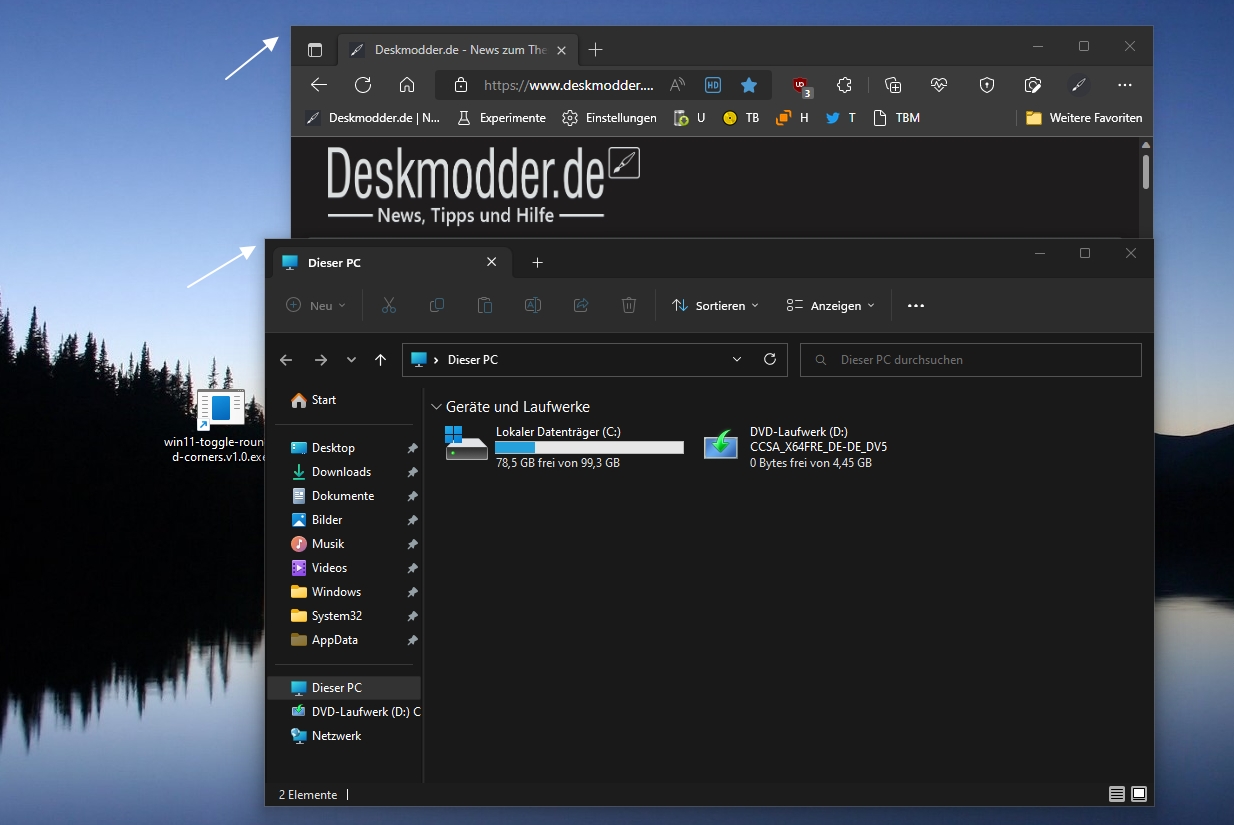Go up one folder level in Explorer
The width and height of the screenshot is (1234, 825).
pyautogui.click(x=380, y=360)
